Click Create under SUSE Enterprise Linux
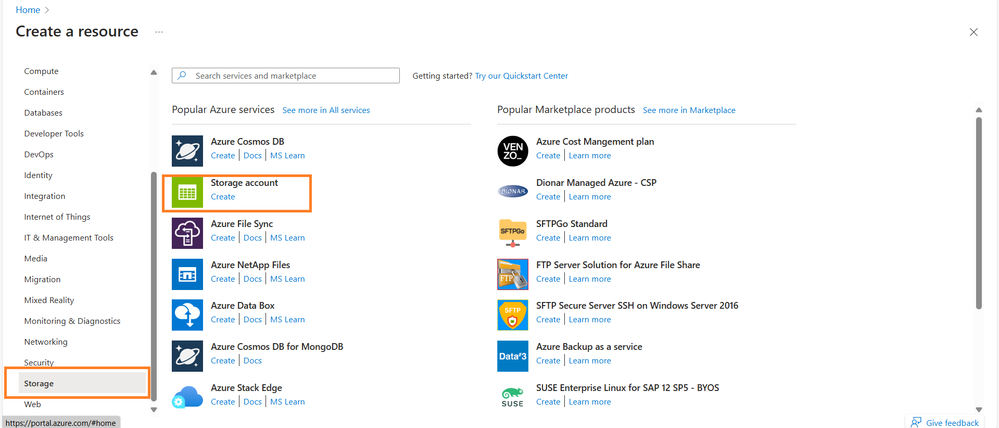The image size is (999, 428). tap(548, 402)
